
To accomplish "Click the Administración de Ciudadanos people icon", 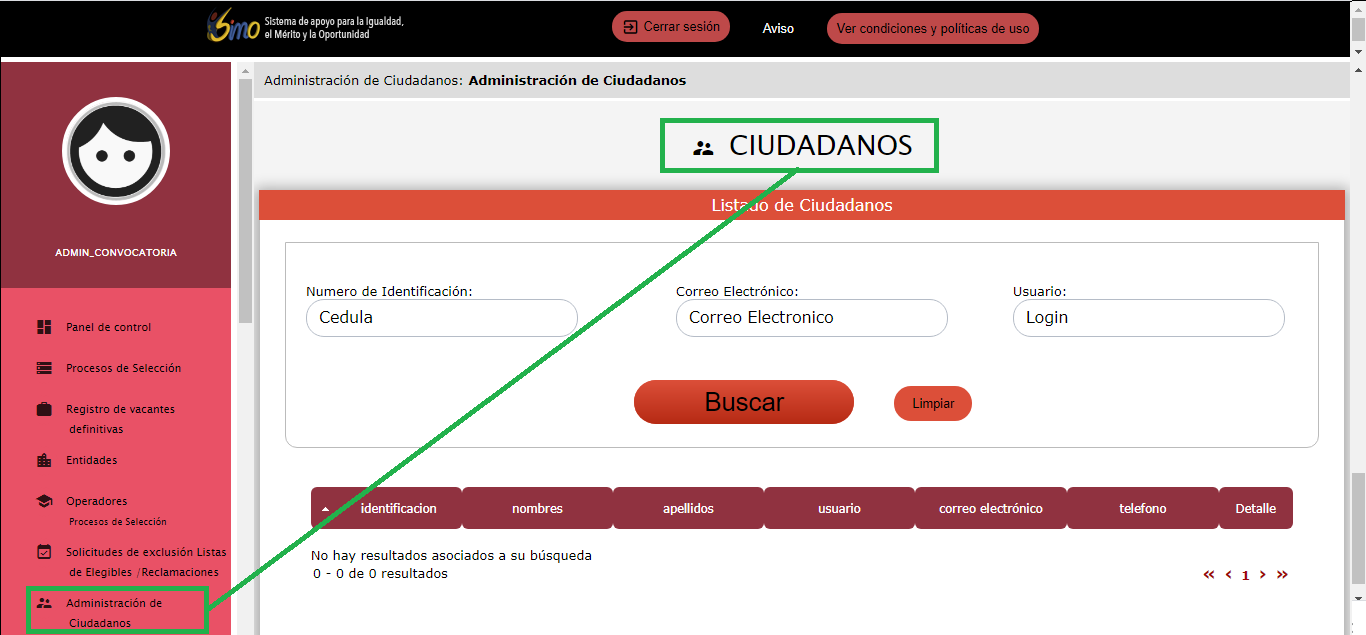I will 44,603.
